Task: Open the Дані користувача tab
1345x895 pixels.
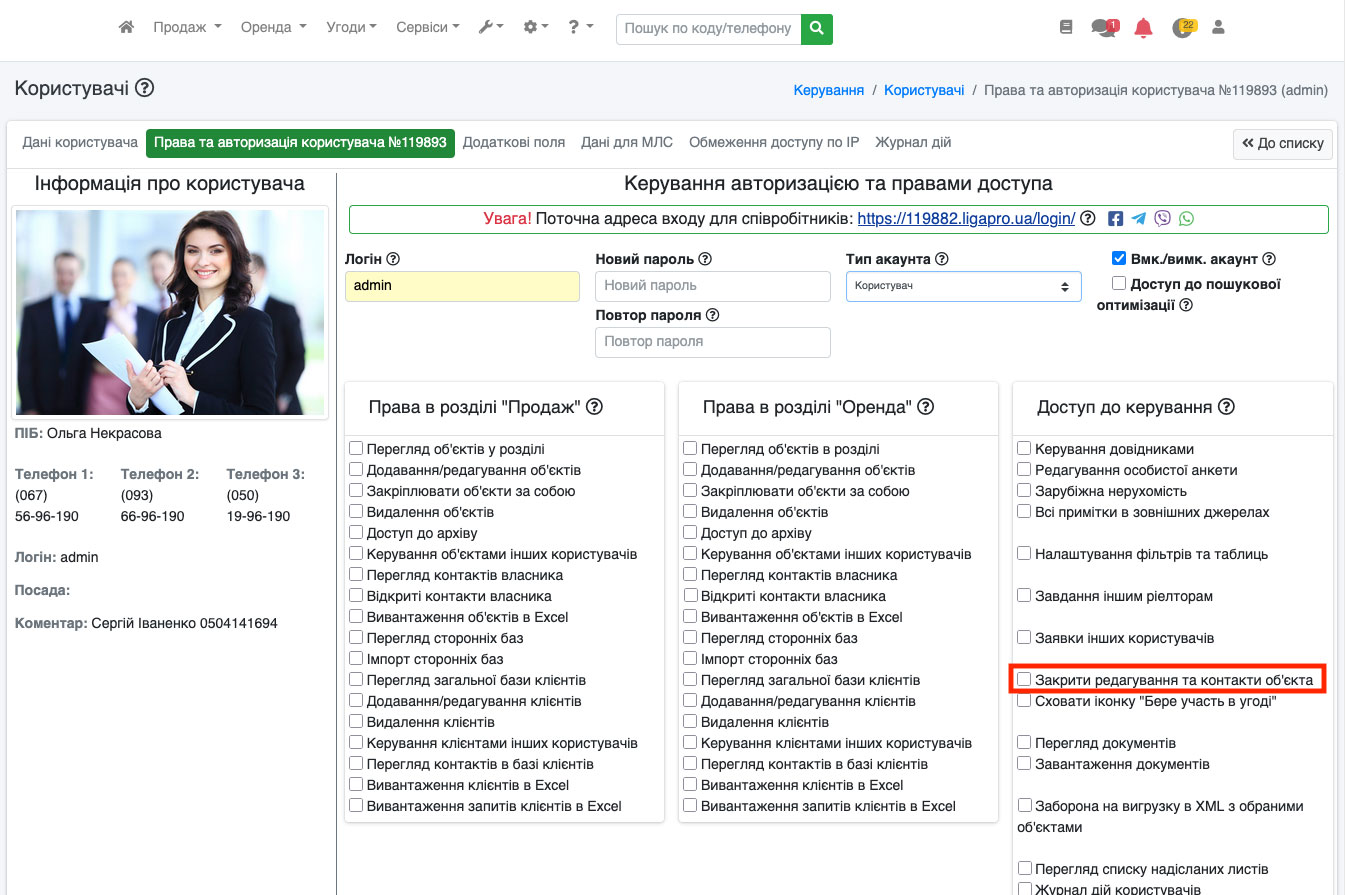Action: click(80, 143)
